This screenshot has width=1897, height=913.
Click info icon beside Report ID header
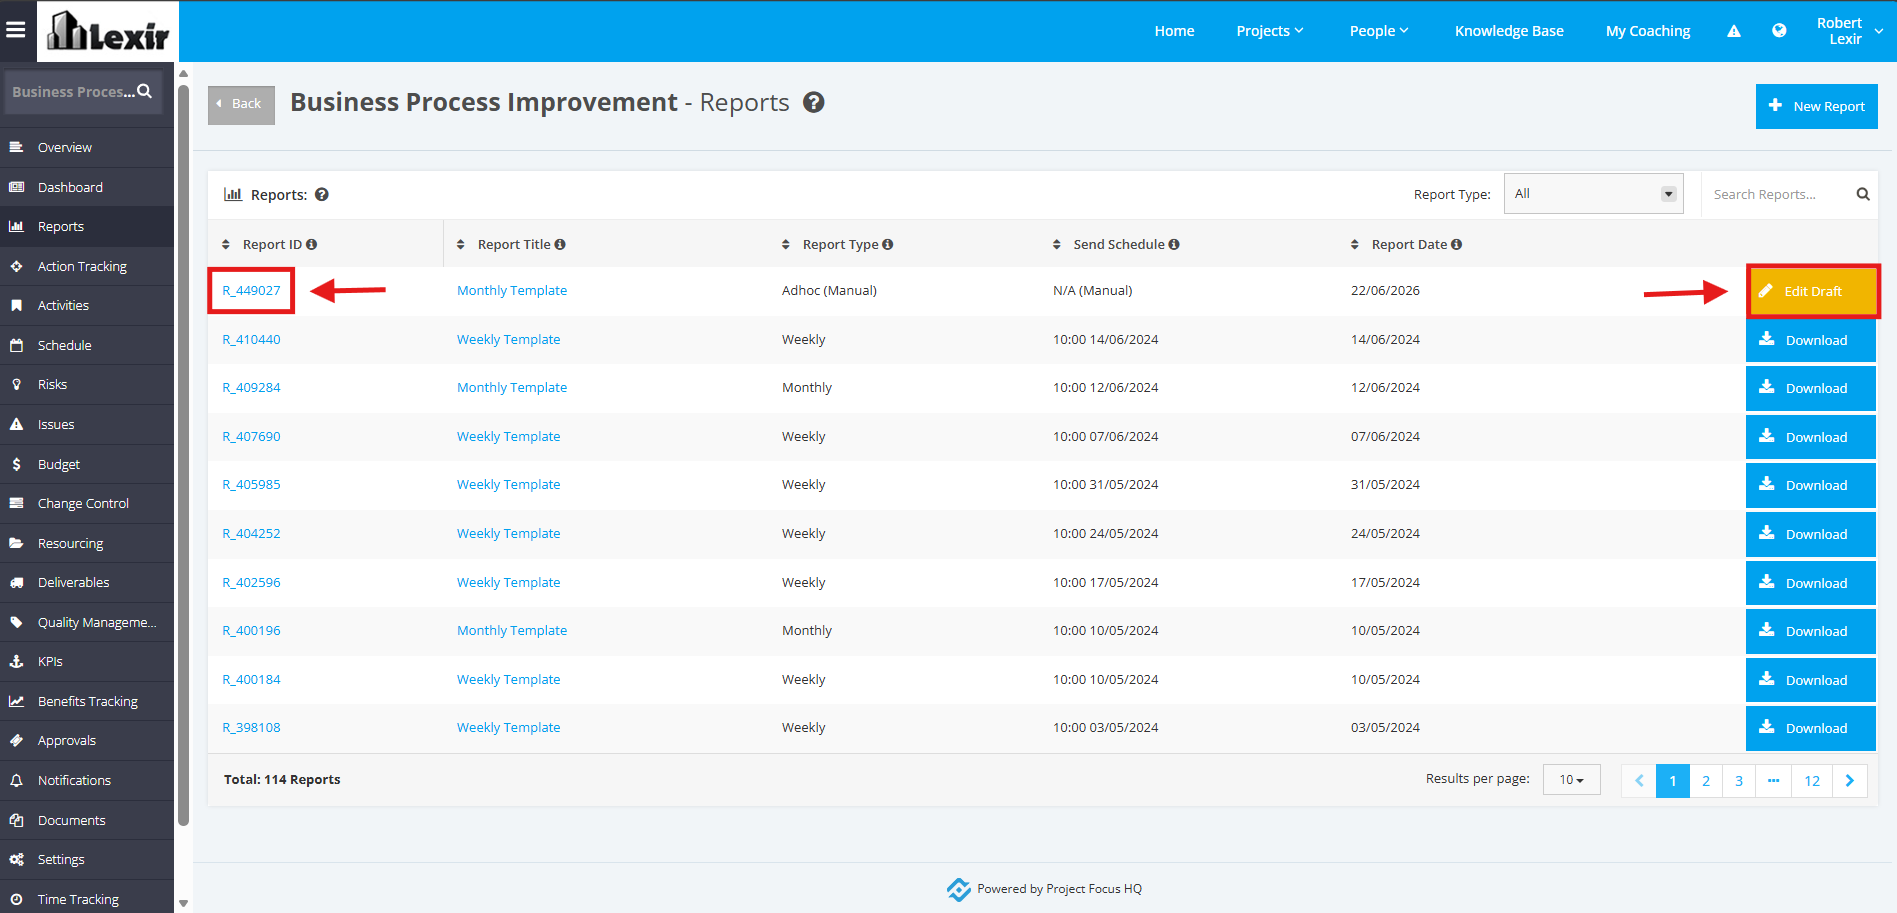point(312,244)
